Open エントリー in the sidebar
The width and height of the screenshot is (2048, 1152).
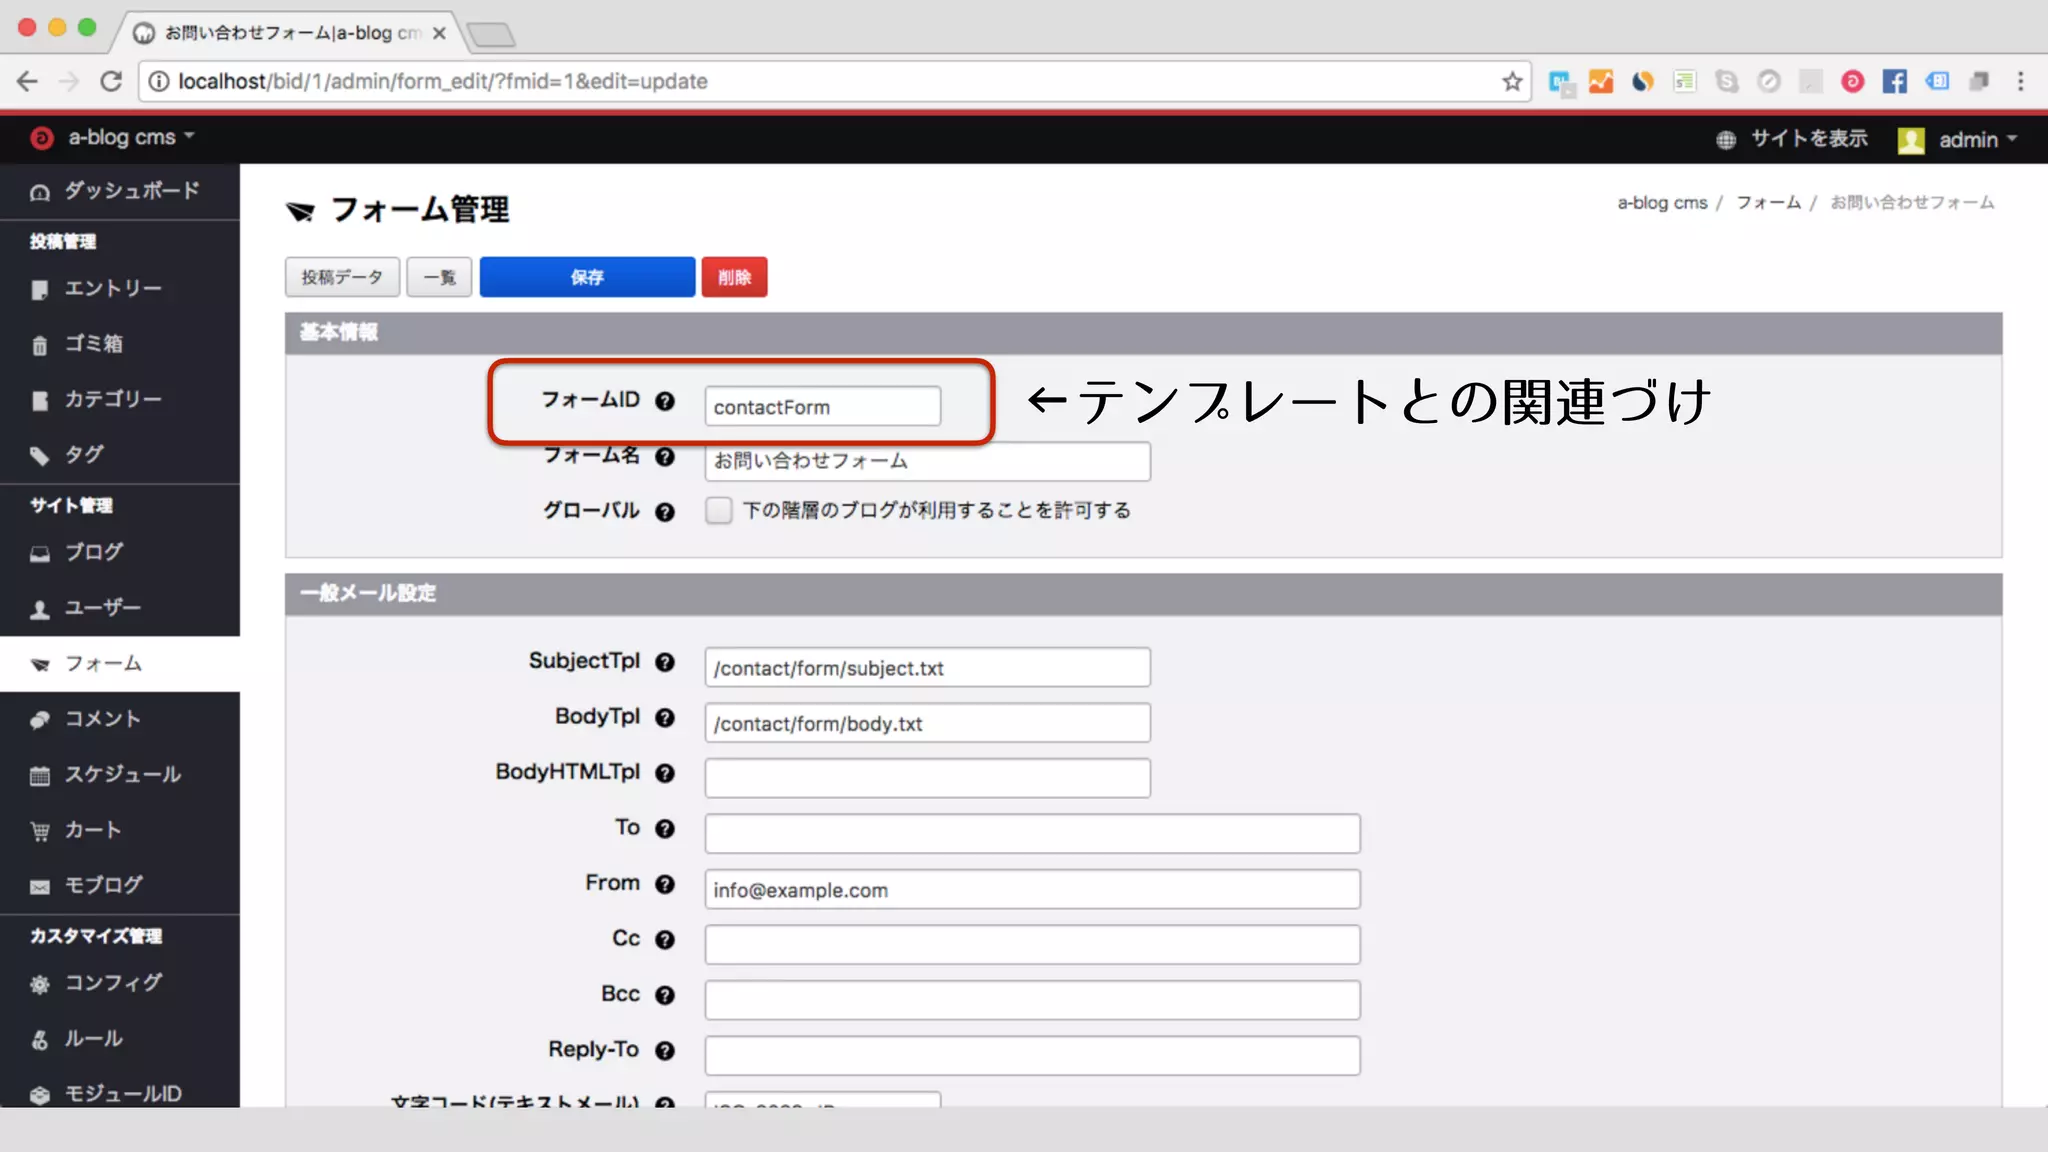coord(120,289)
